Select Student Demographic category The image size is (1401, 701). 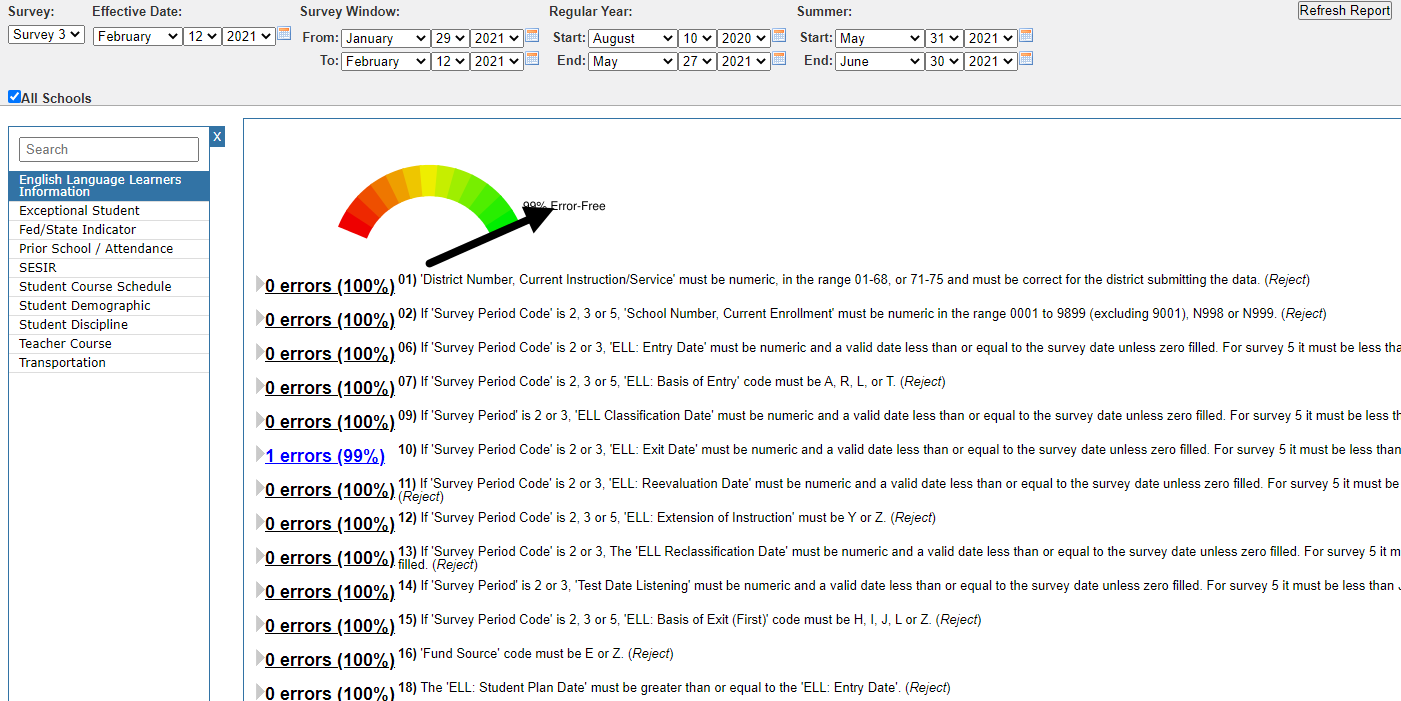[109, 306]
